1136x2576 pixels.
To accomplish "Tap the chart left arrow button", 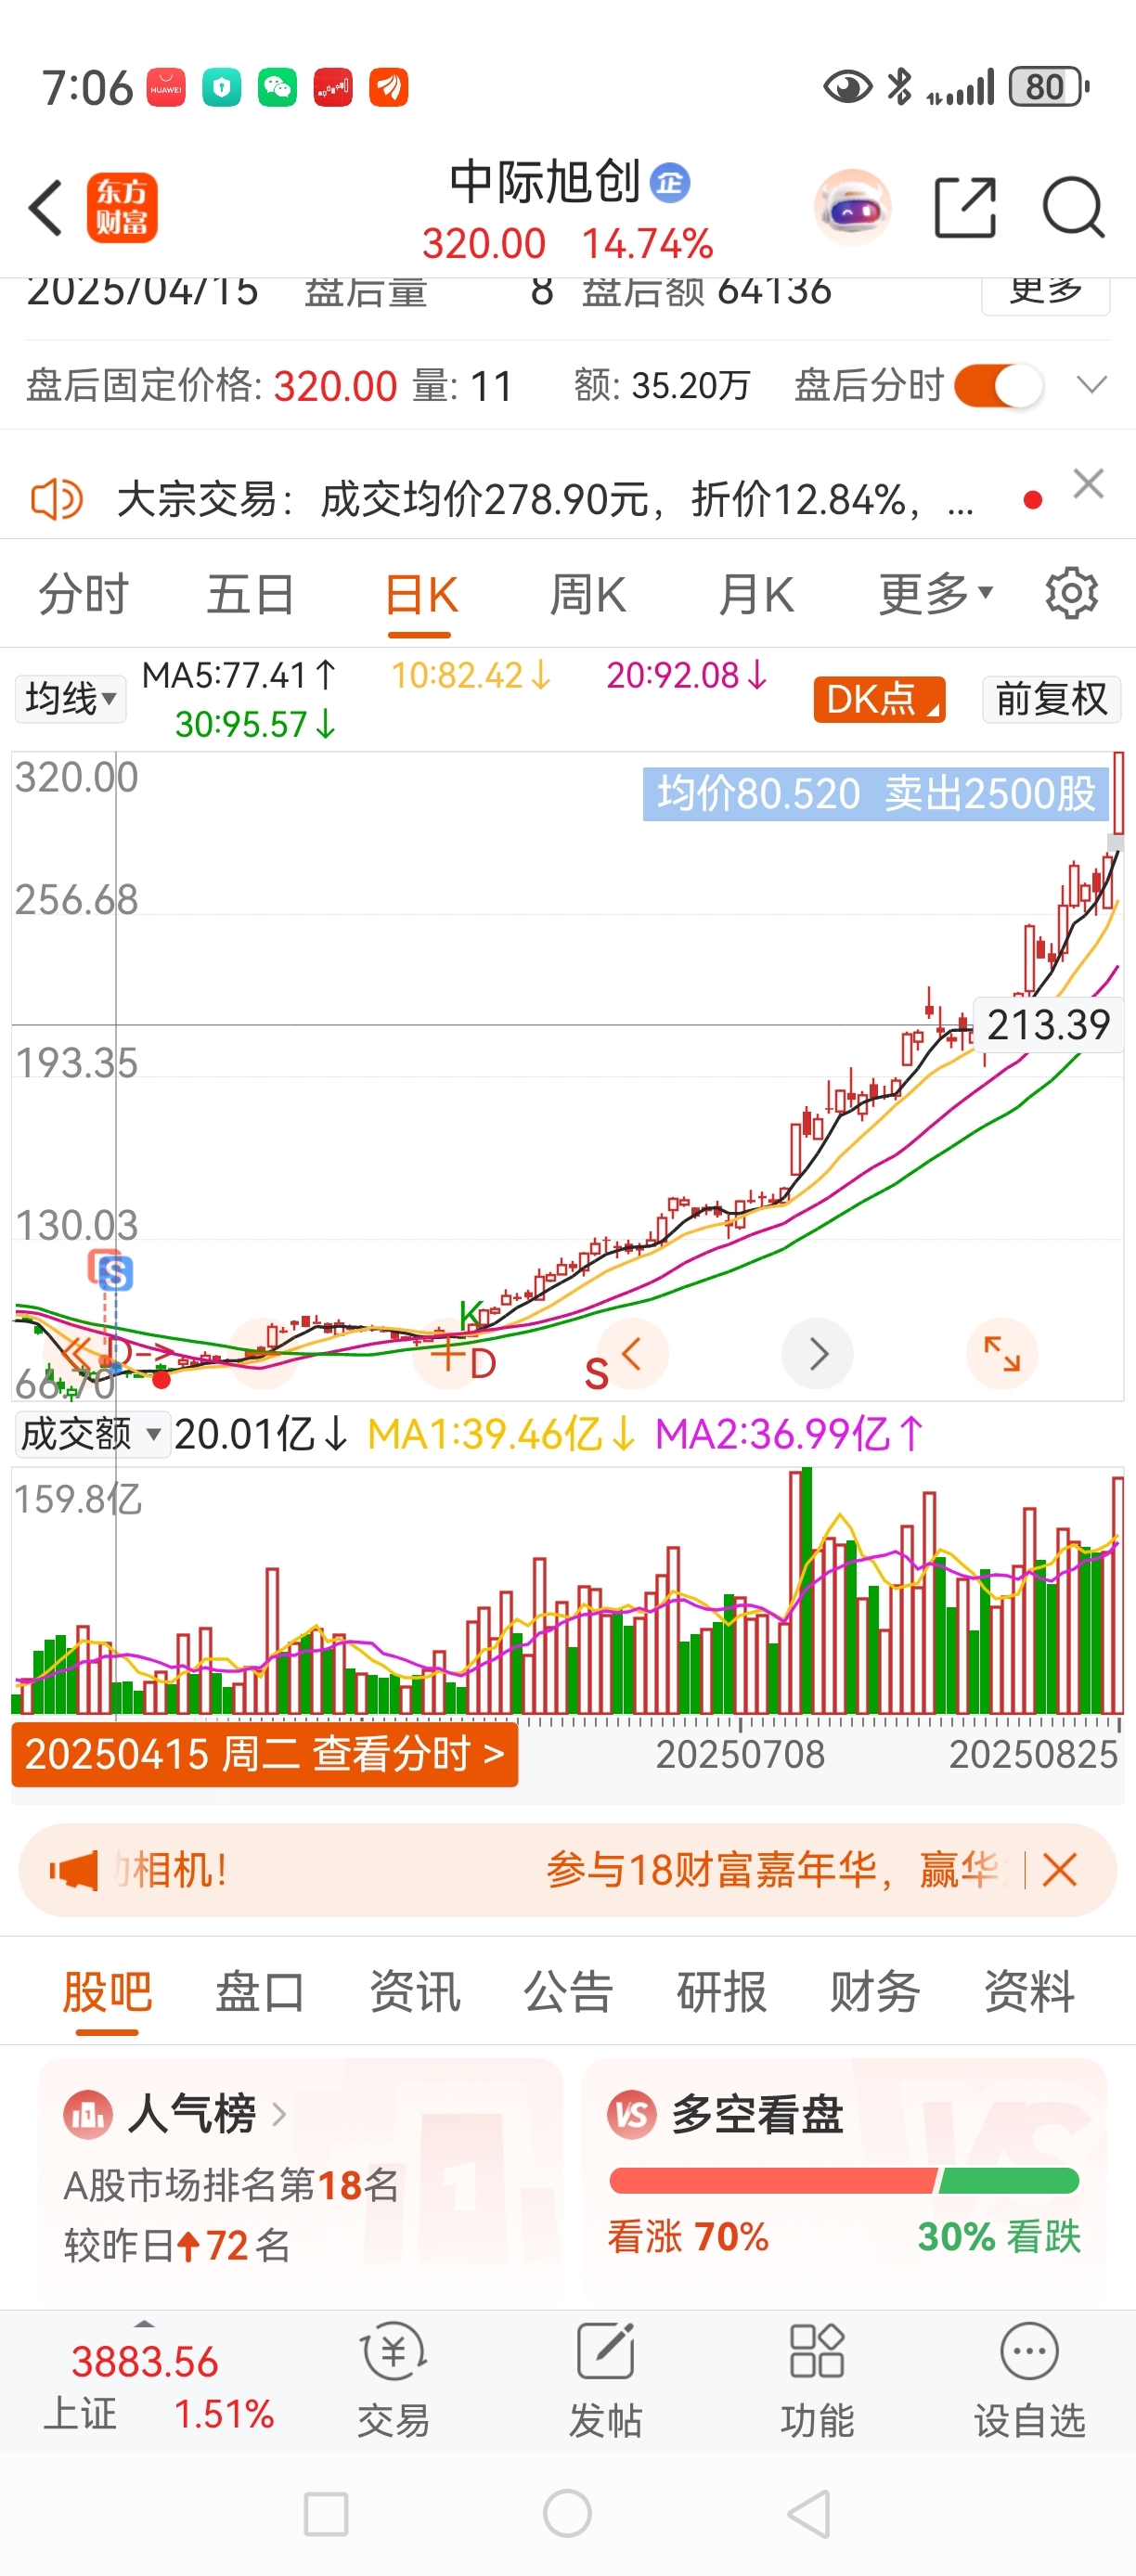I will [x=632, y=1354].
